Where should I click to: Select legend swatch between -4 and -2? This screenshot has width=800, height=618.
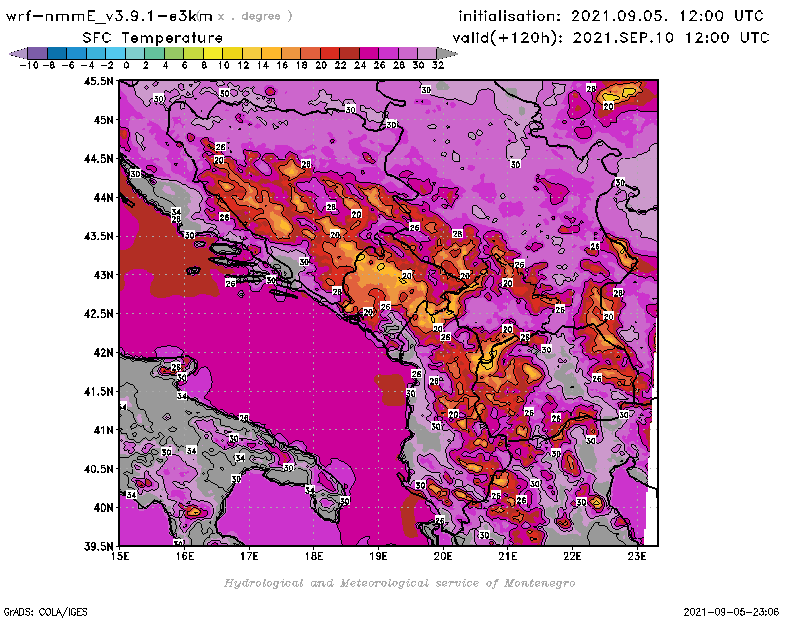[x=96, y=53]
